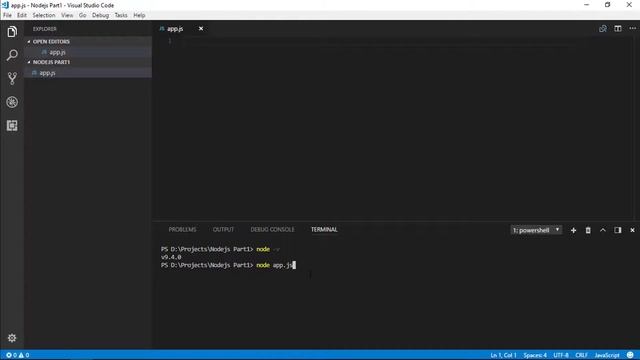Open the Debug menu

point(100,15)
